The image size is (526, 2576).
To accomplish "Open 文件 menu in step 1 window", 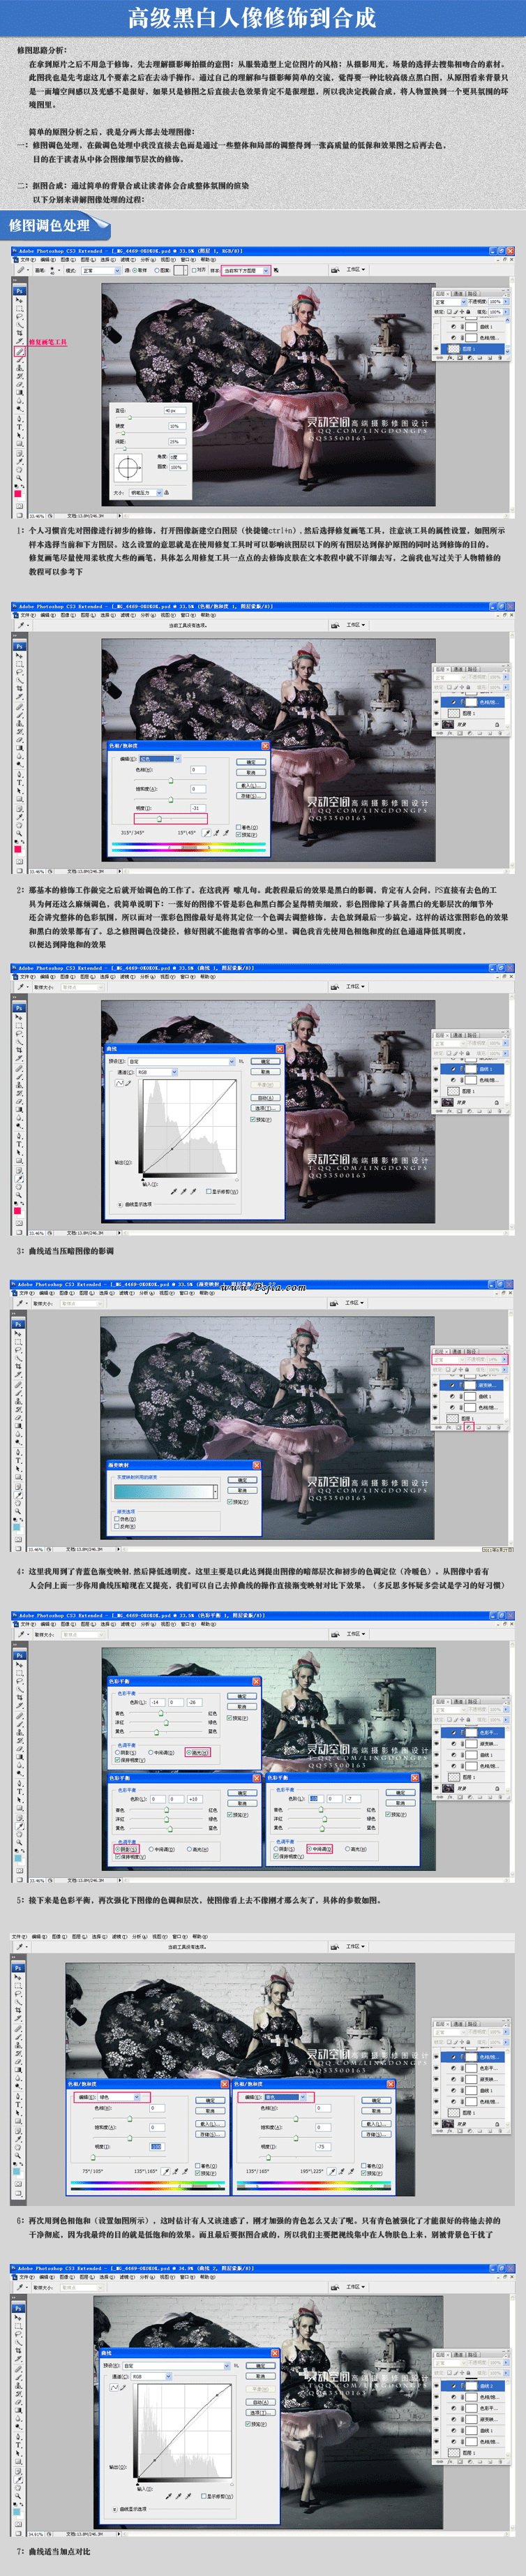I will coord(27,261).
